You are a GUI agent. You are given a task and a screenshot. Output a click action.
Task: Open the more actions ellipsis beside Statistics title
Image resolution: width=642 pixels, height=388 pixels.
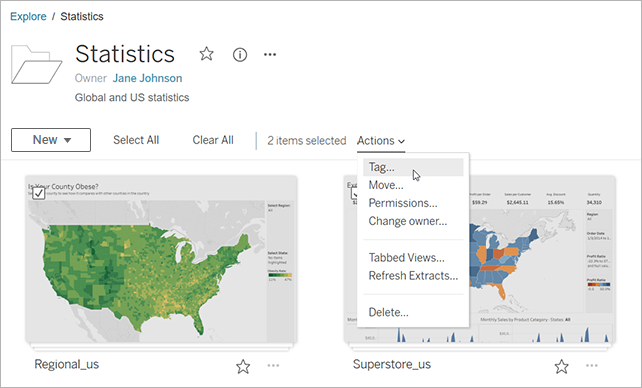pos(270,54)
